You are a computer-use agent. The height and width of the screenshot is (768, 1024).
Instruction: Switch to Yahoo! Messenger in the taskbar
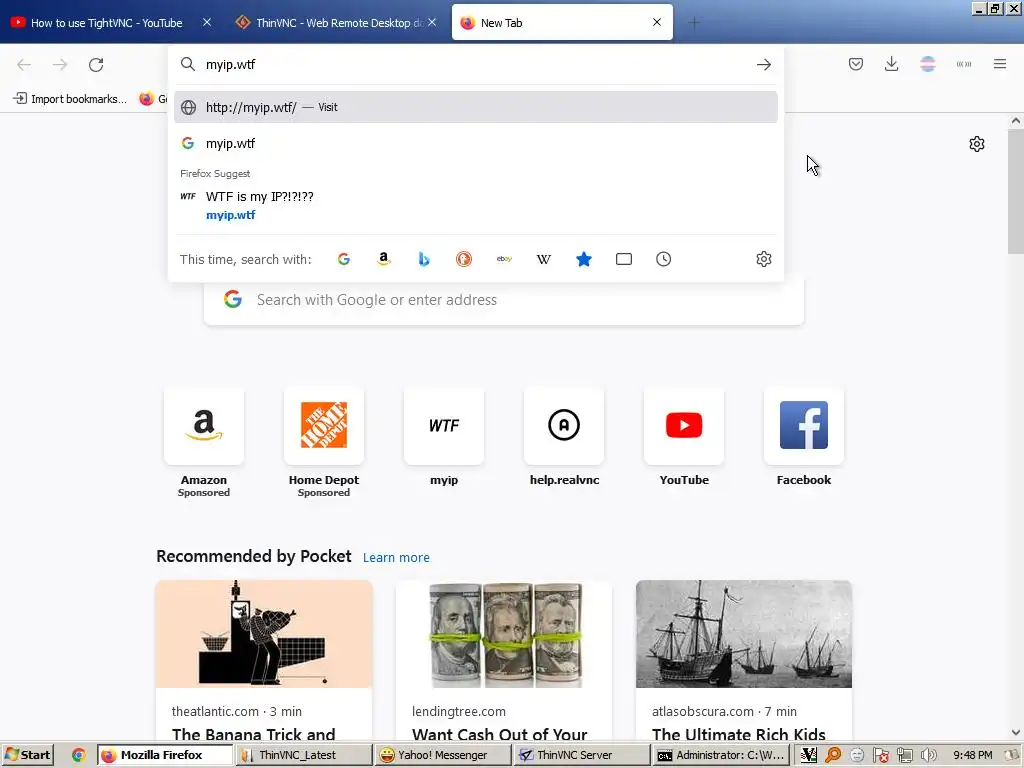pos(442,755)
